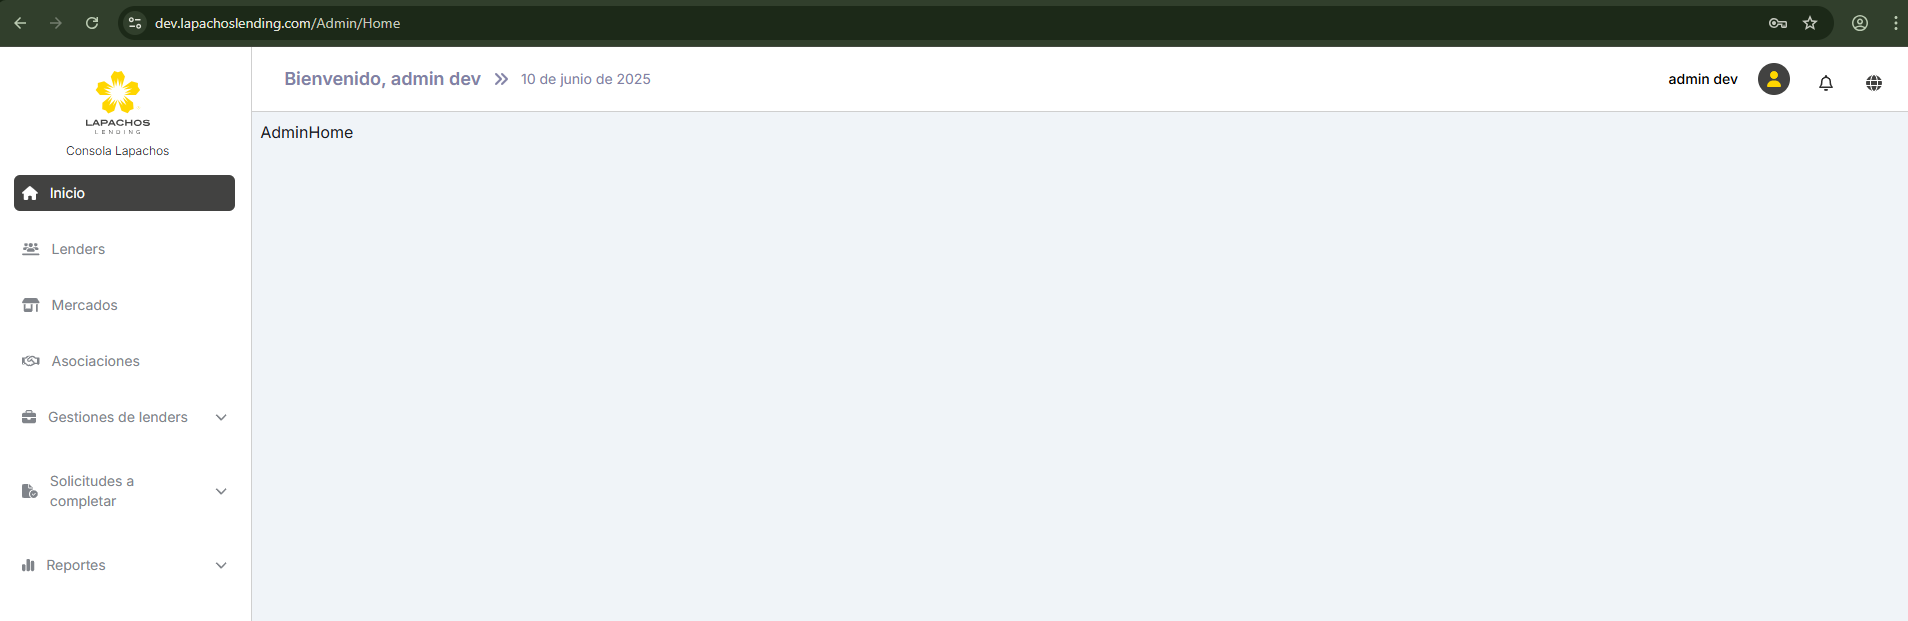
Task: Go back with browser back arrow
Action: point(20,23)
